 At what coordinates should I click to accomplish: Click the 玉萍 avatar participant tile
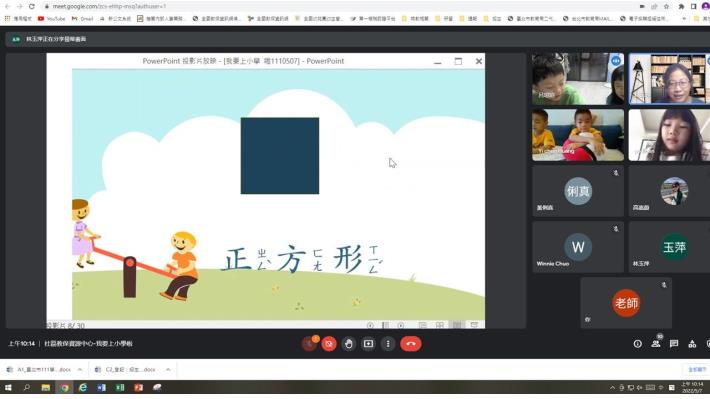click(x=669, y=247)
